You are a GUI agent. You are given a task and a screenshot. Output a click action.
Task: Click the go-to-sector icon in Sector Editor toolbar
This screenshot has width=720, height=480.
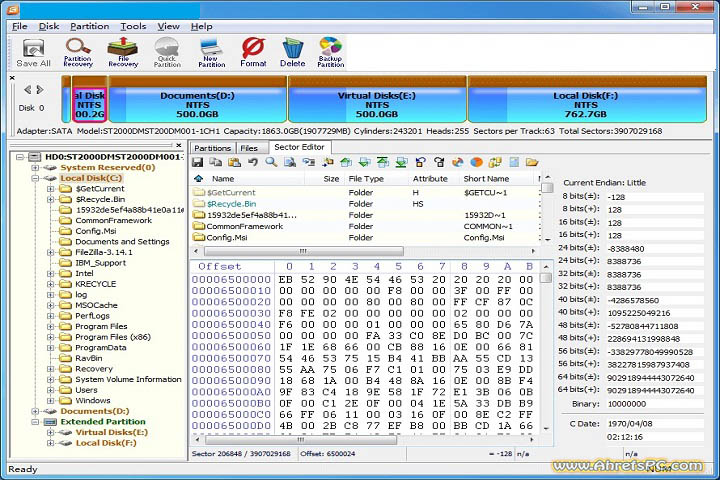coord(309,162)
